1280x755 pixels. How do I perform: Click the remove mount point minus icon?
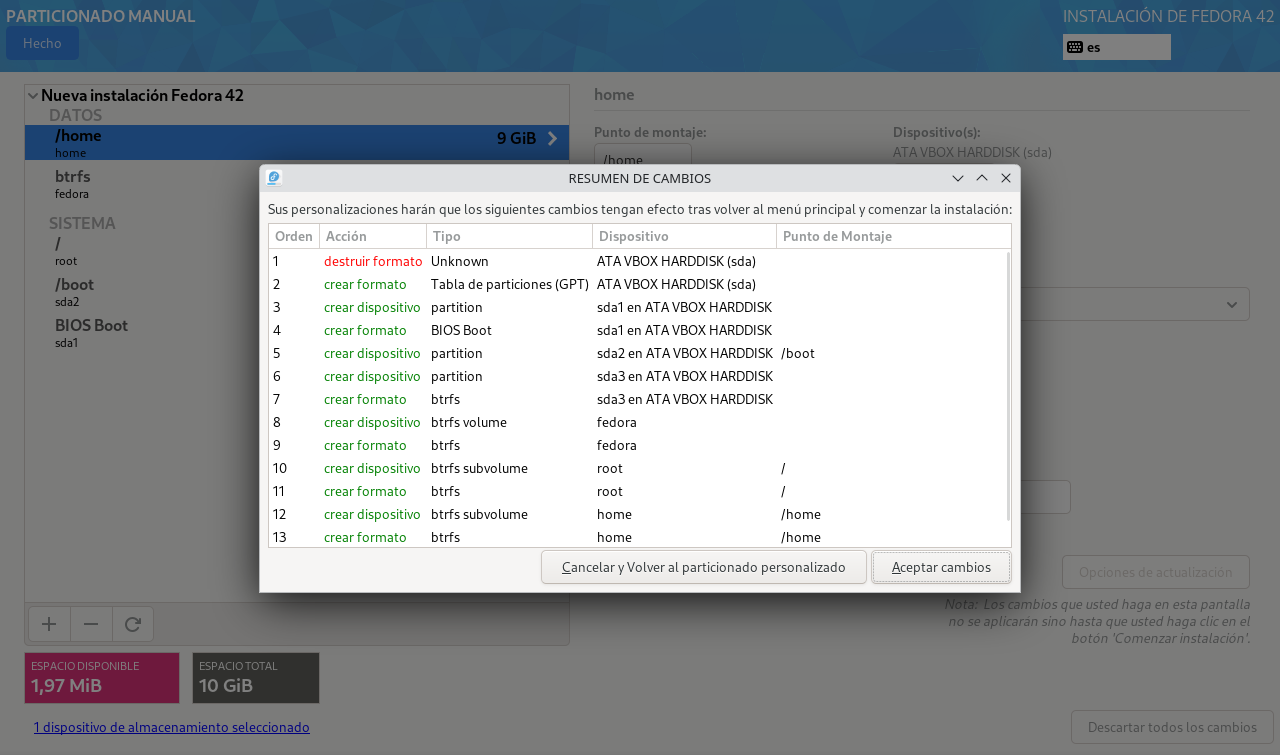[91, 624]
